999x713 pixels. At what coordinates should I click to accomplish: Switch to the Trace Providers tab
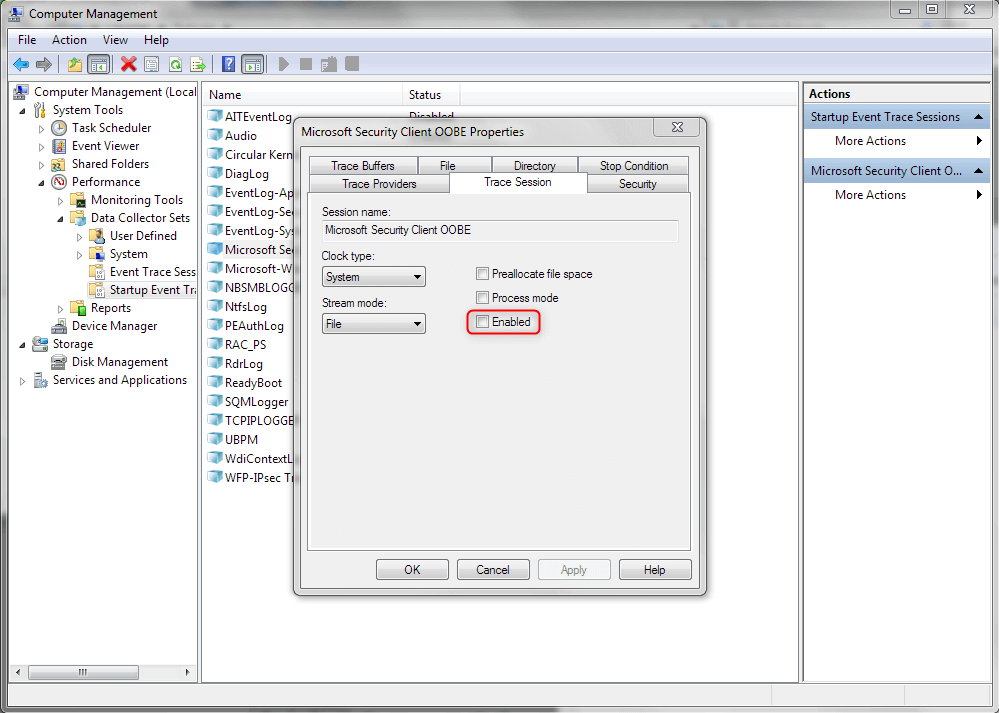tap(379, 184)
